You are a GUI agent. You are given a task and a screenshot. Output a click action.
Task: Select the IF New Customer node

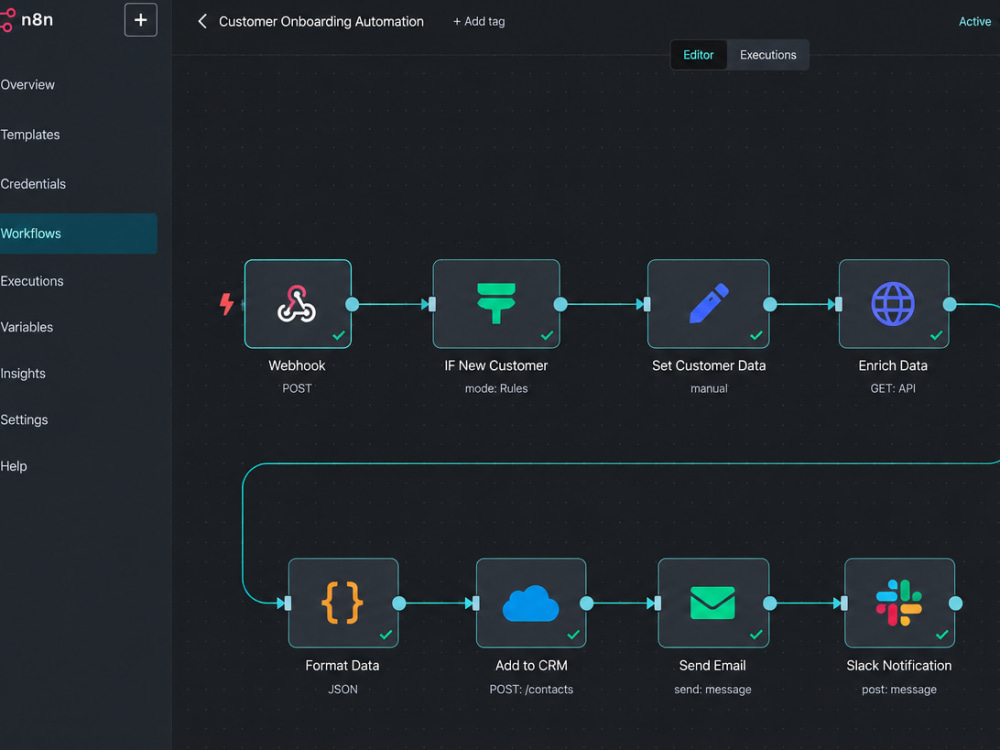pos(496,304)
